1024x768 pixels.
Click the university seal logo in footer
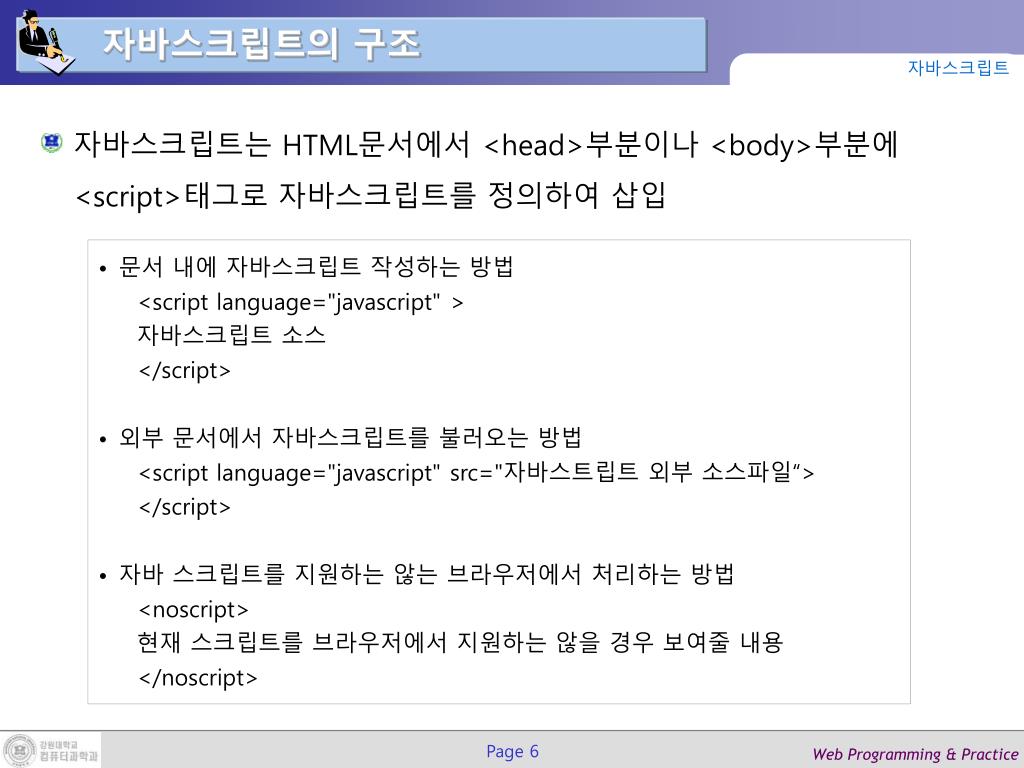pyautogui.click(x=18, y=750)
